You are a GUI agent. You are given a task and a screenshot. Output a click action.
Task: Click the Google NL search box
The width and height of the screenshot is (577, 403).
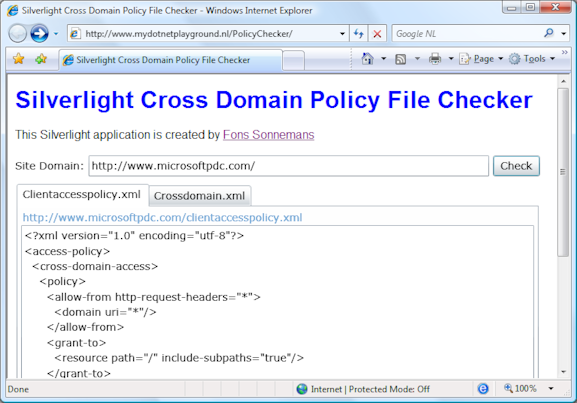coord(467,34)
